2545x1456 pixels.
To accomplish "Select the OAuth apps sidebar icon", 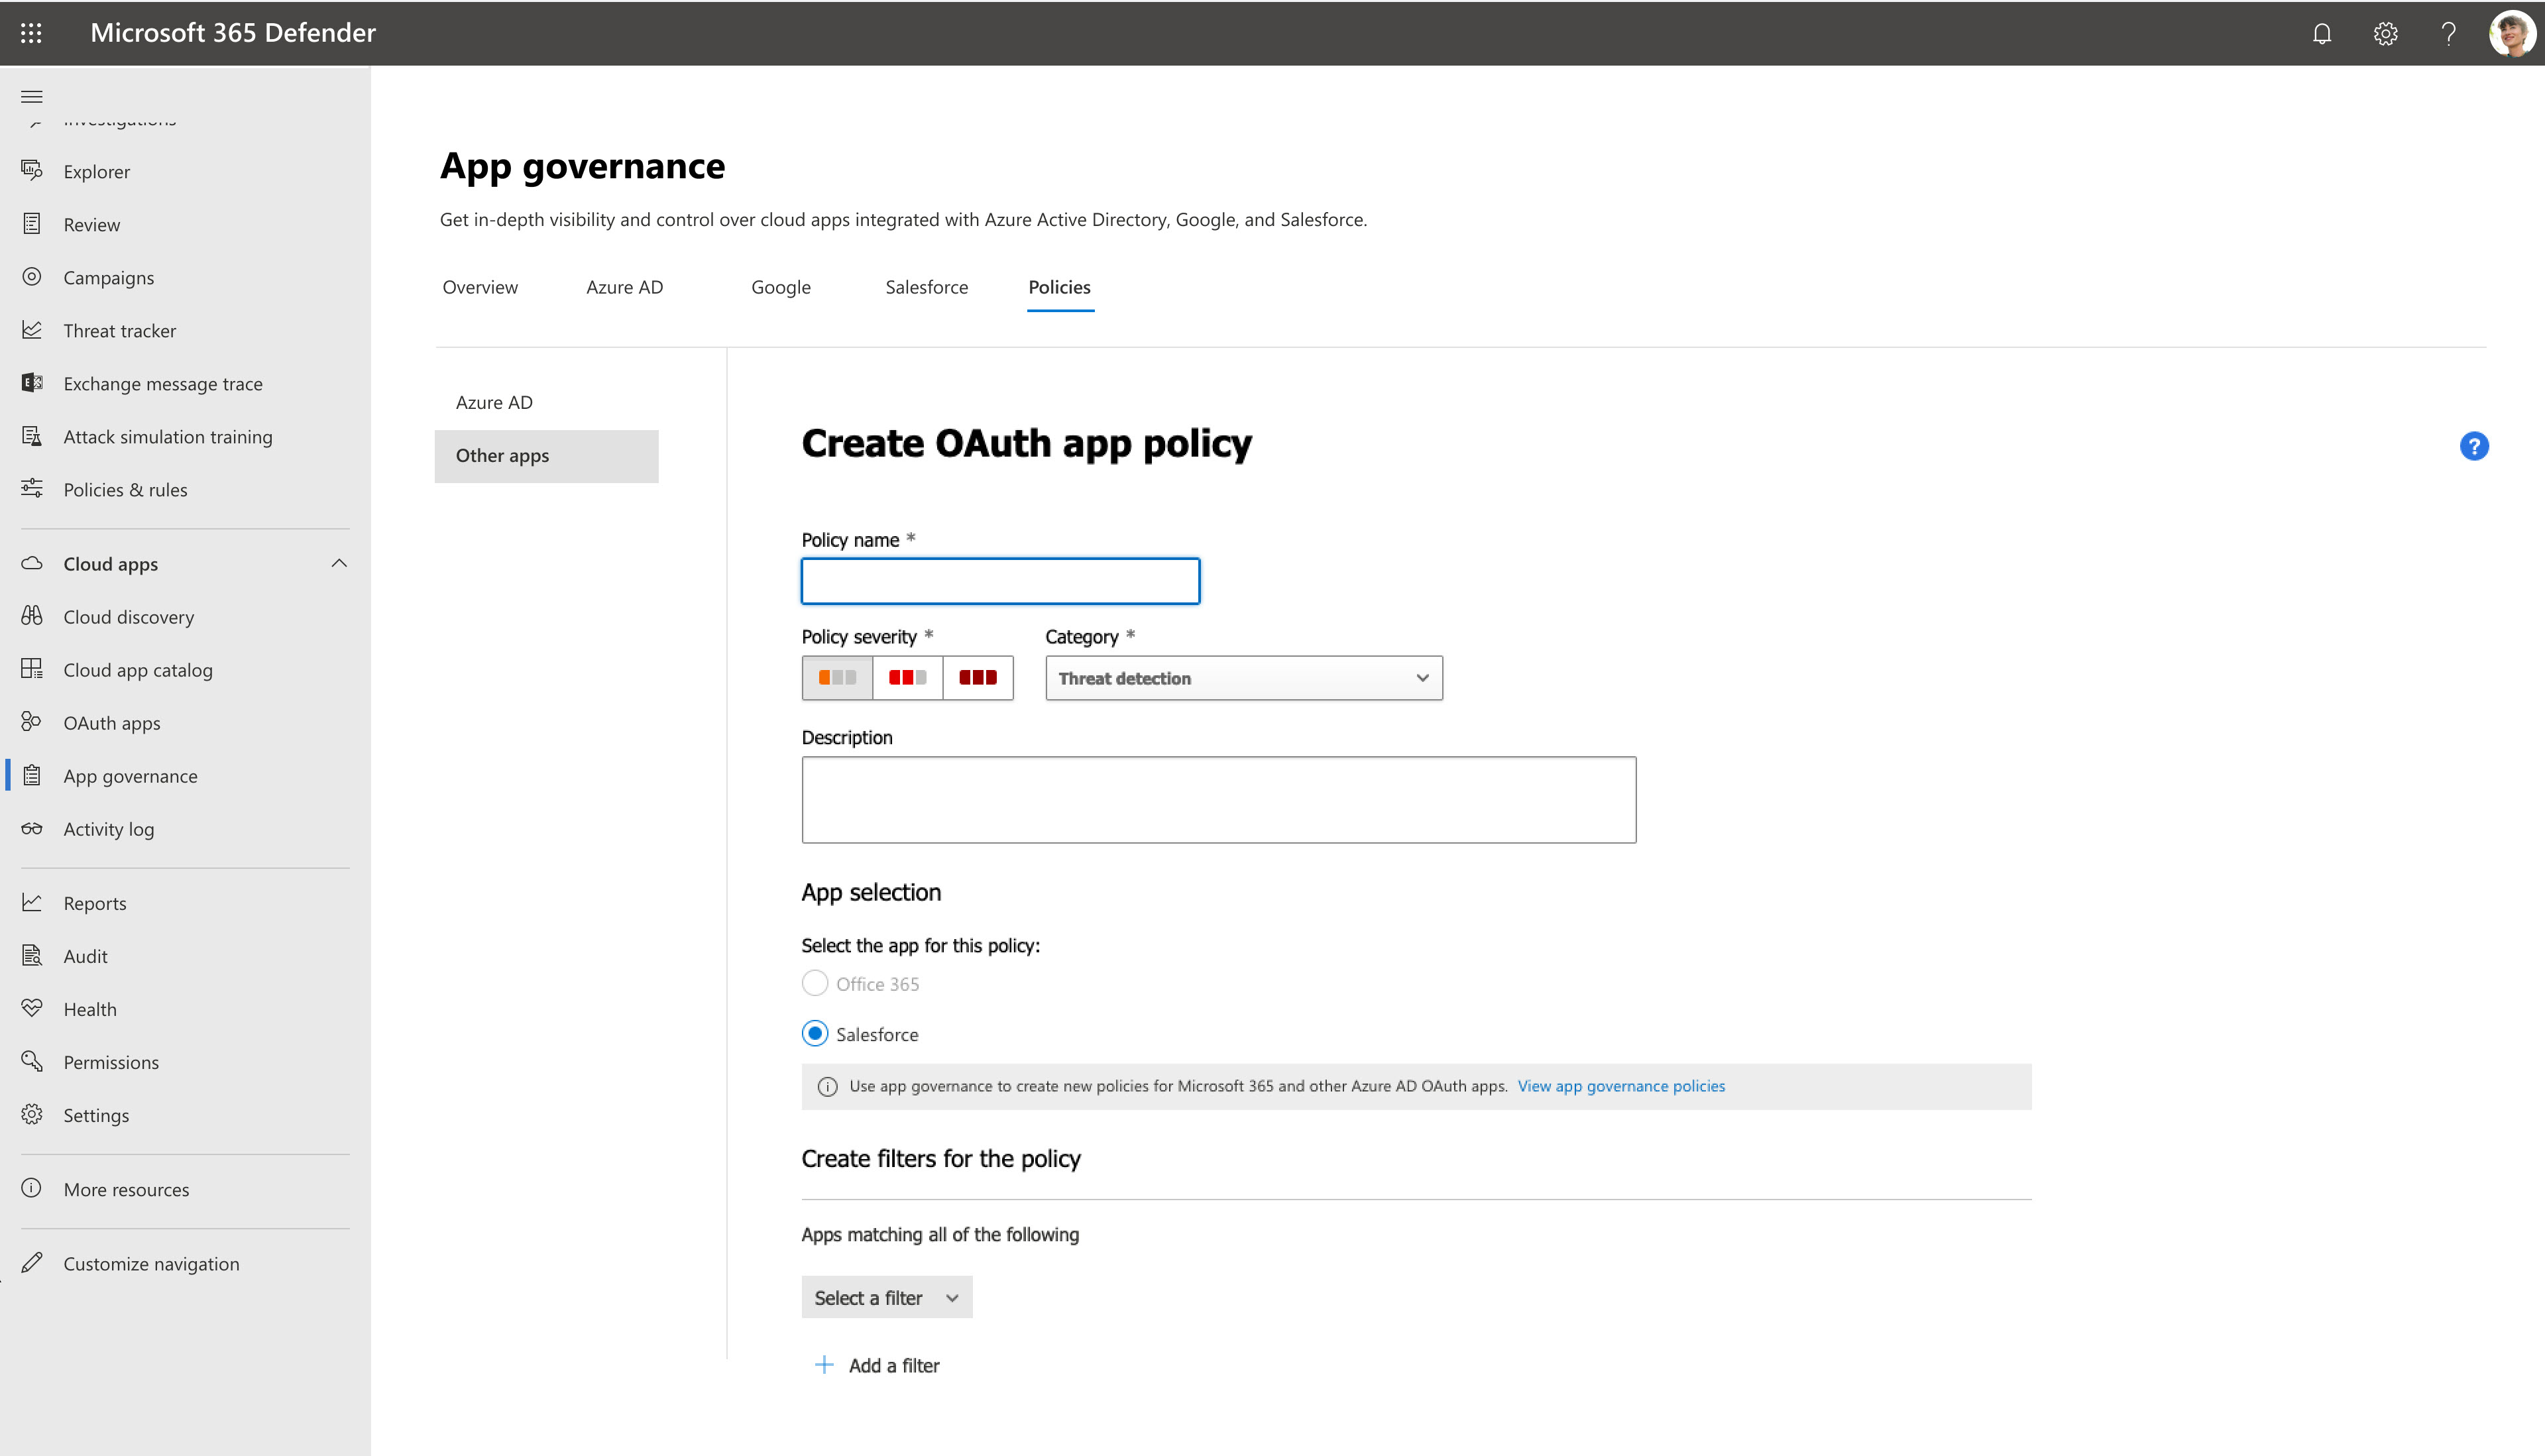I will [x=31, y=722].
